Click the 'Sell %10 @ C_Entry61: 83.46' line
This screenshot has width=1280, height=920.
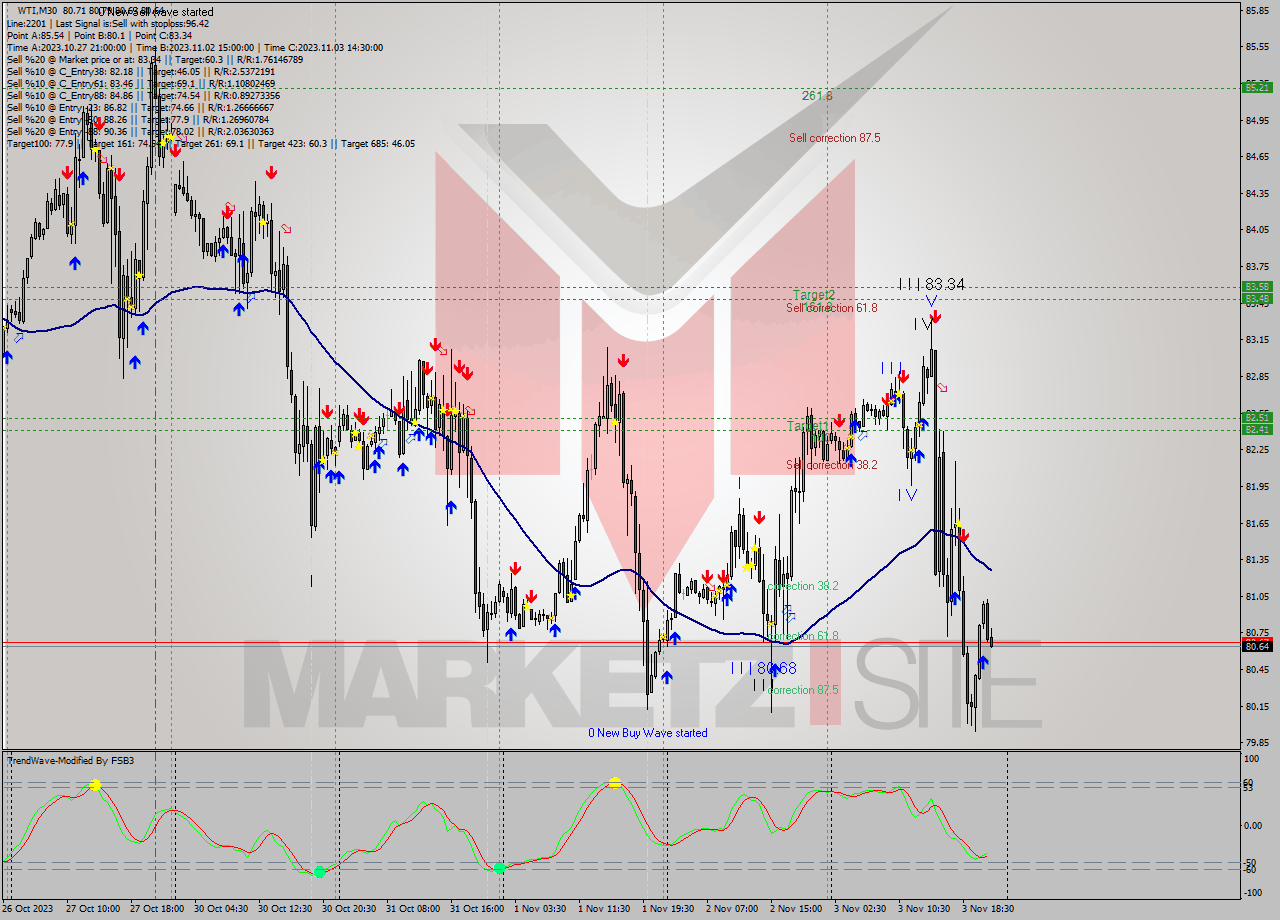coord(141,83)
